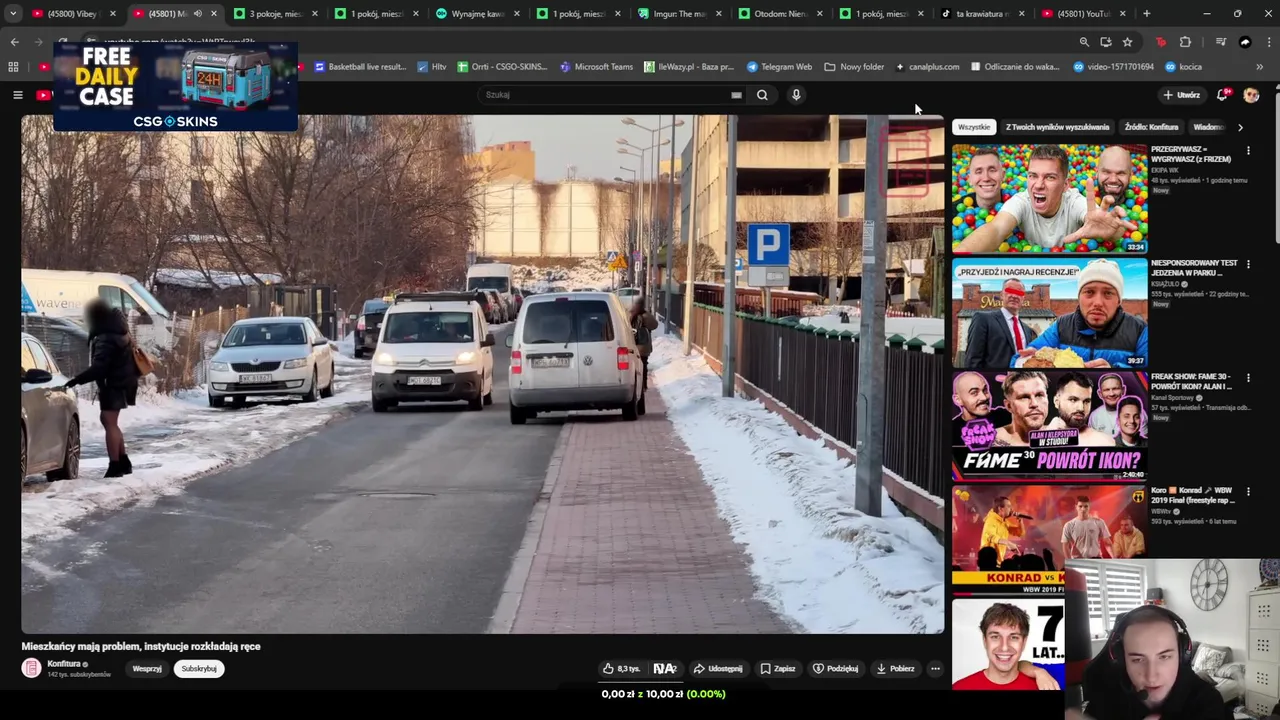Dislike the video
1280x720 pixels.
(665, 668)
